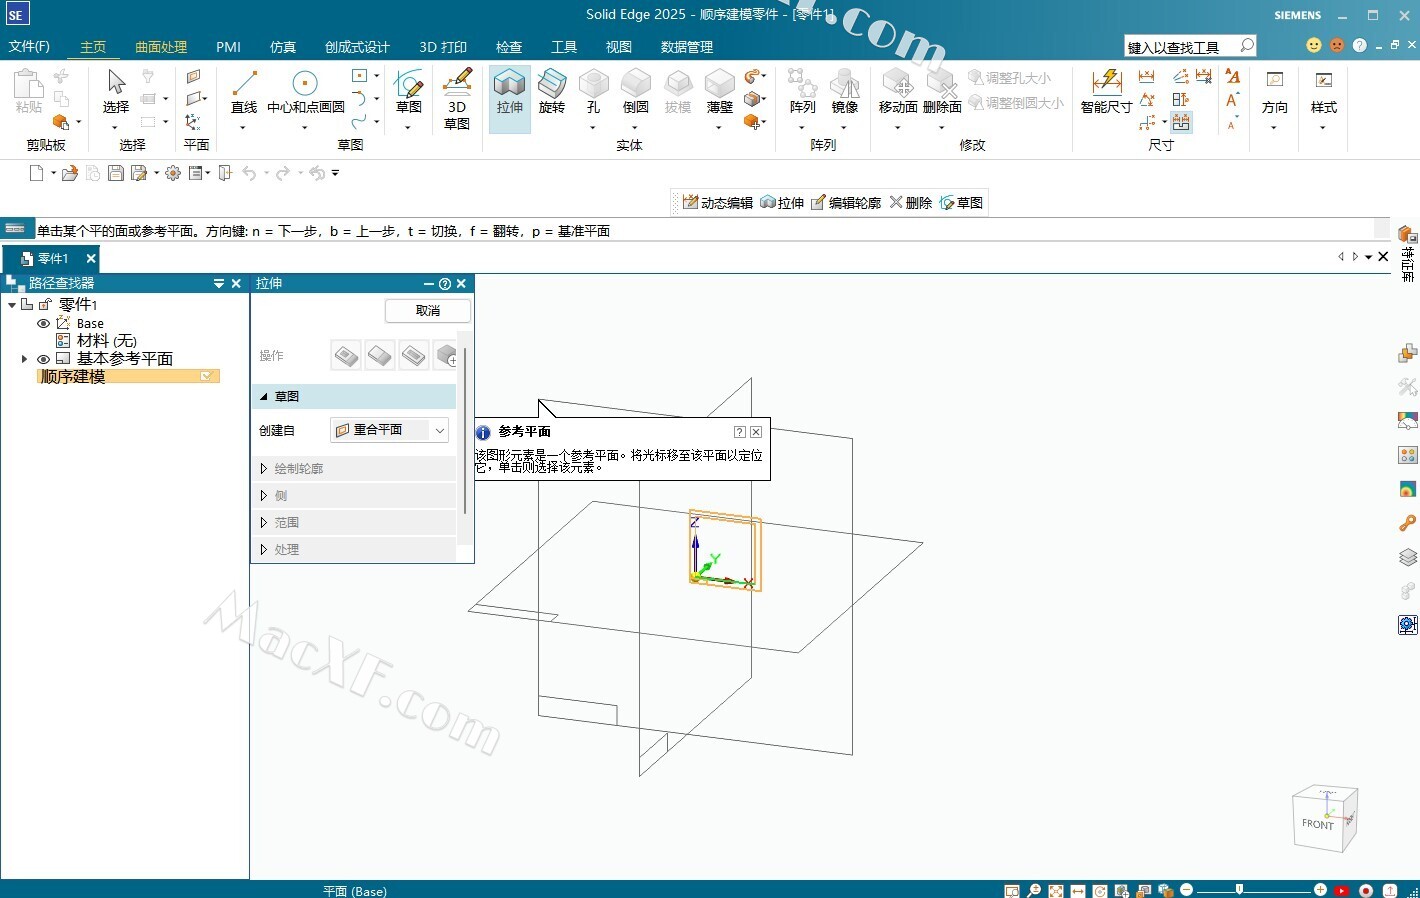Select the 薄壁 (Thin wall) tool
The width and height of the screenshot is (1420, 898).
pyautogui.click(x=719, y=92)
